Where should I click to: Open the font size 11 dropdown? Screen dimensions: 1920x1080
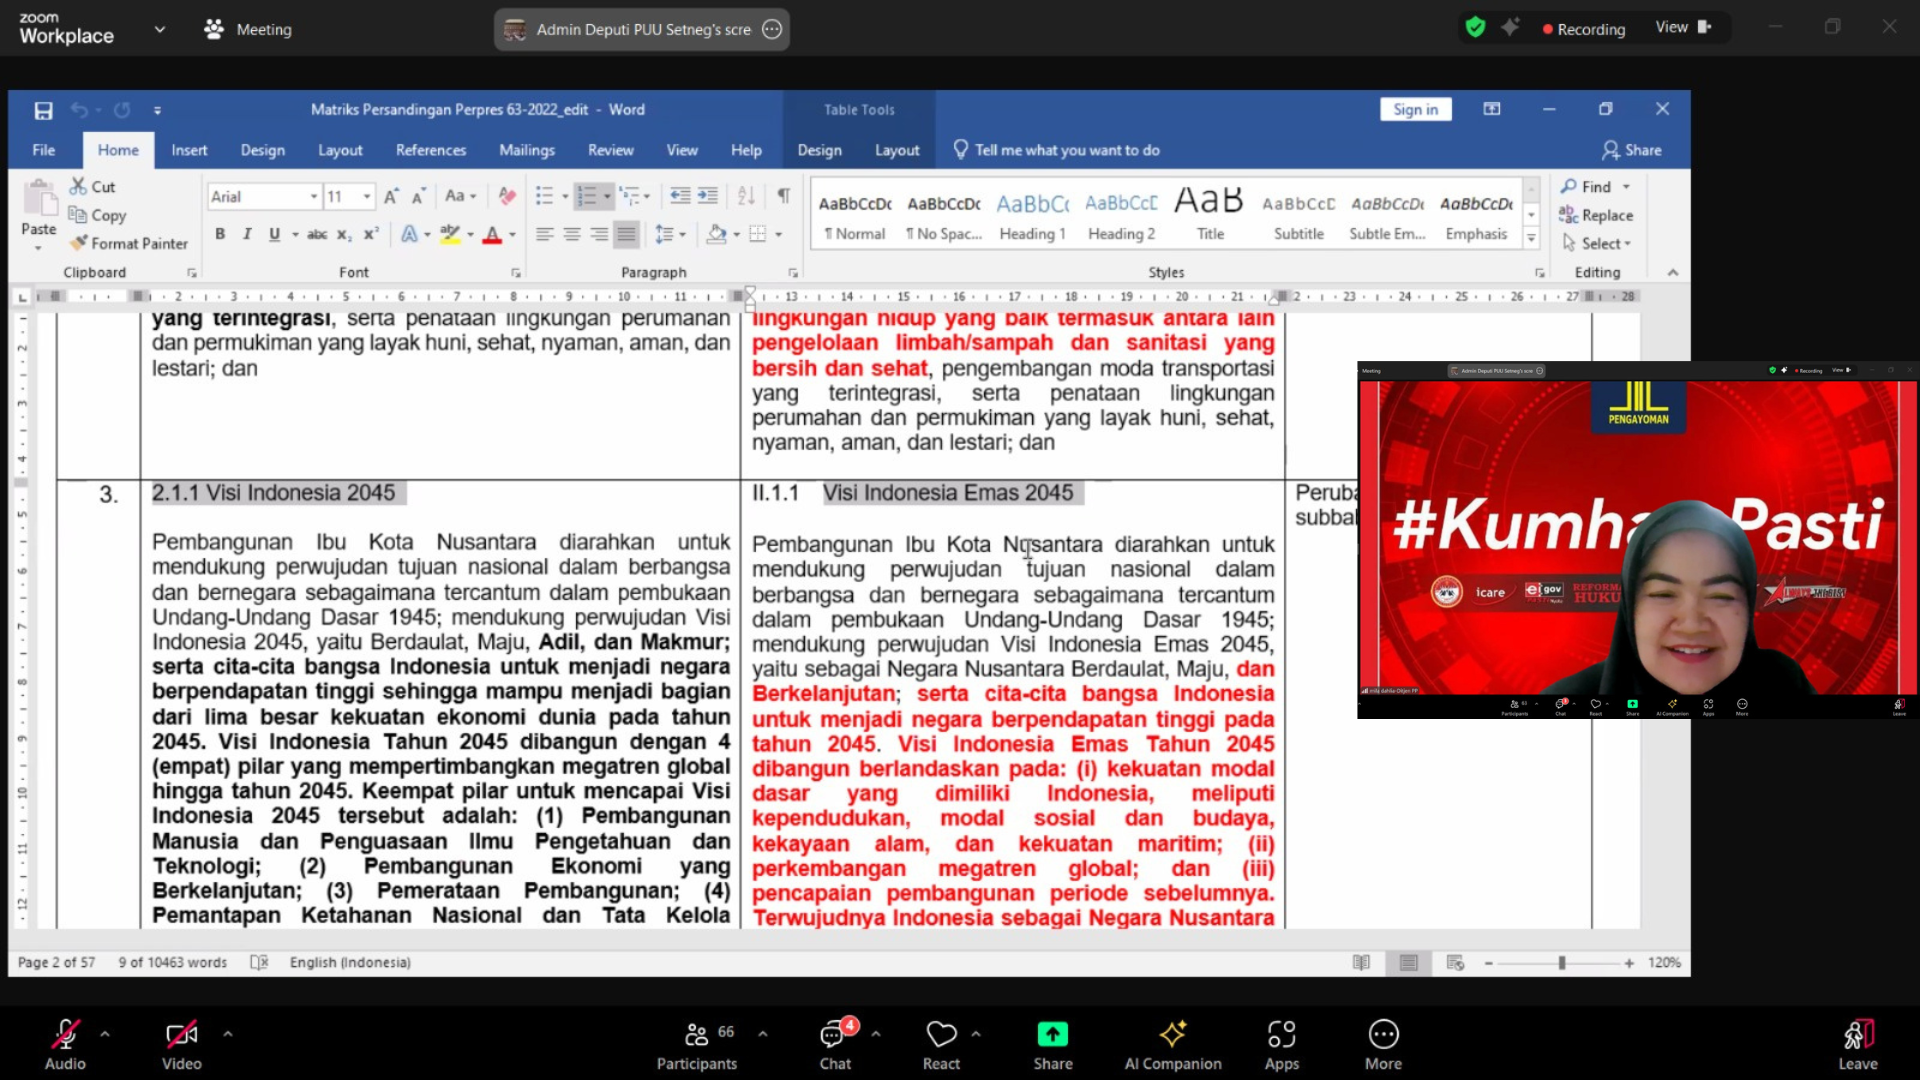(x=367, y=196)
